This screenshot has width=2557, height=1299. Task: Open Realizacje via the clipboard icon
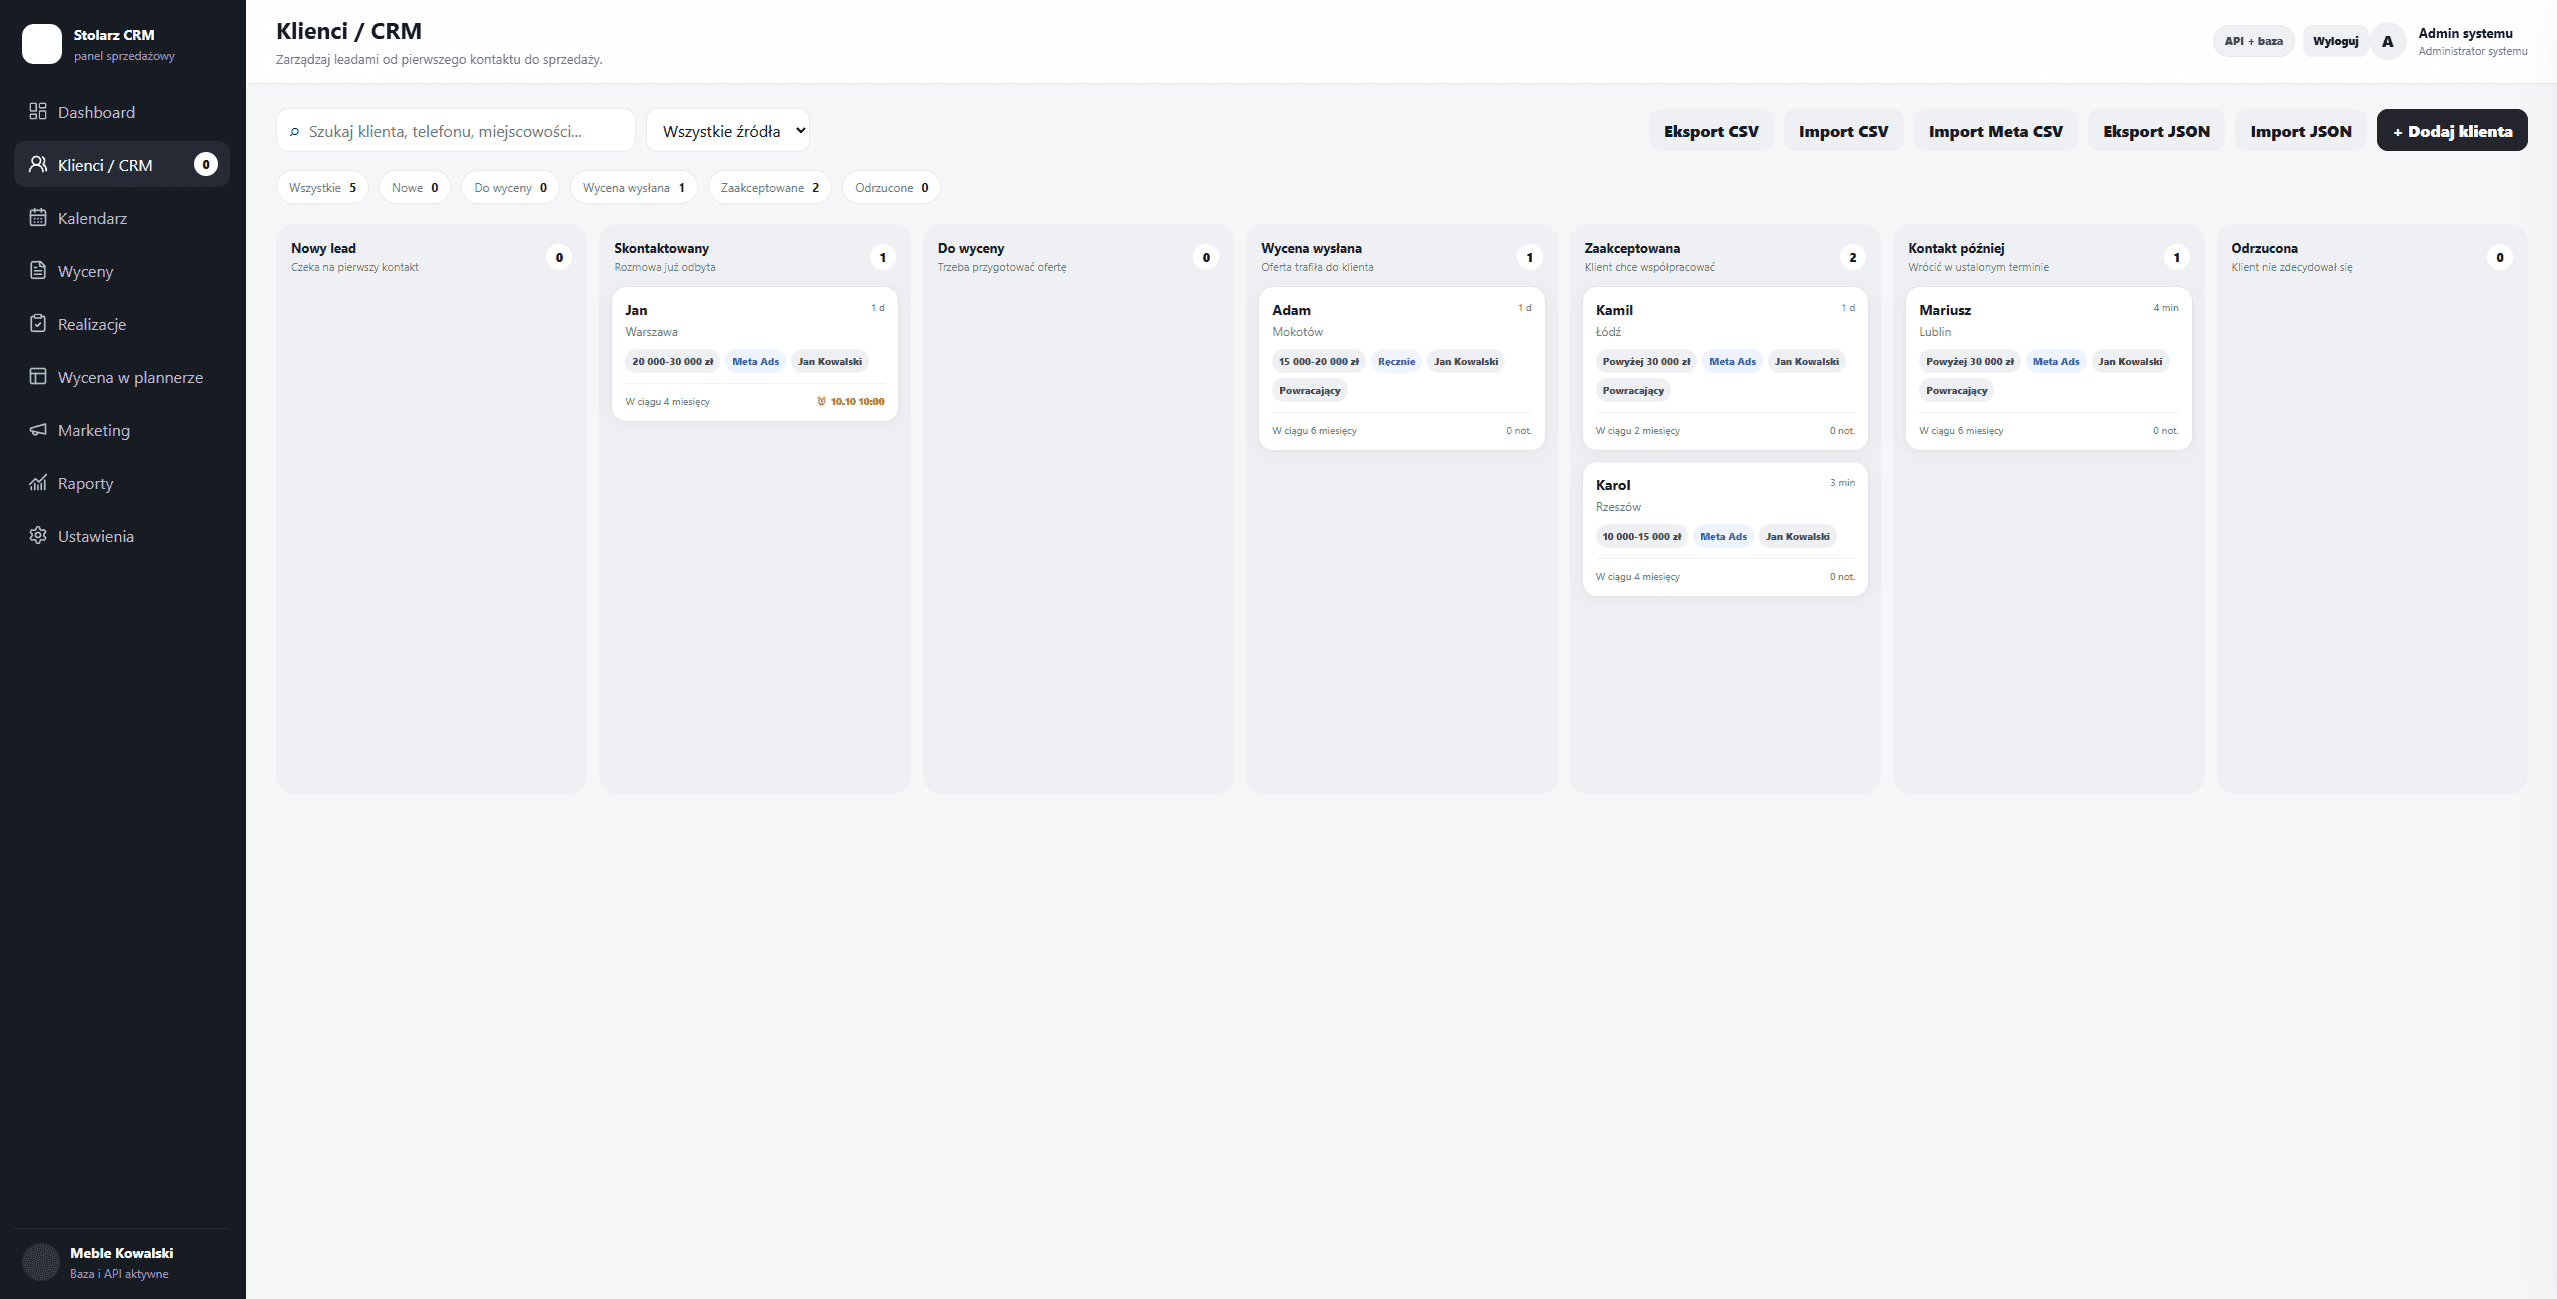click(38, 323)
